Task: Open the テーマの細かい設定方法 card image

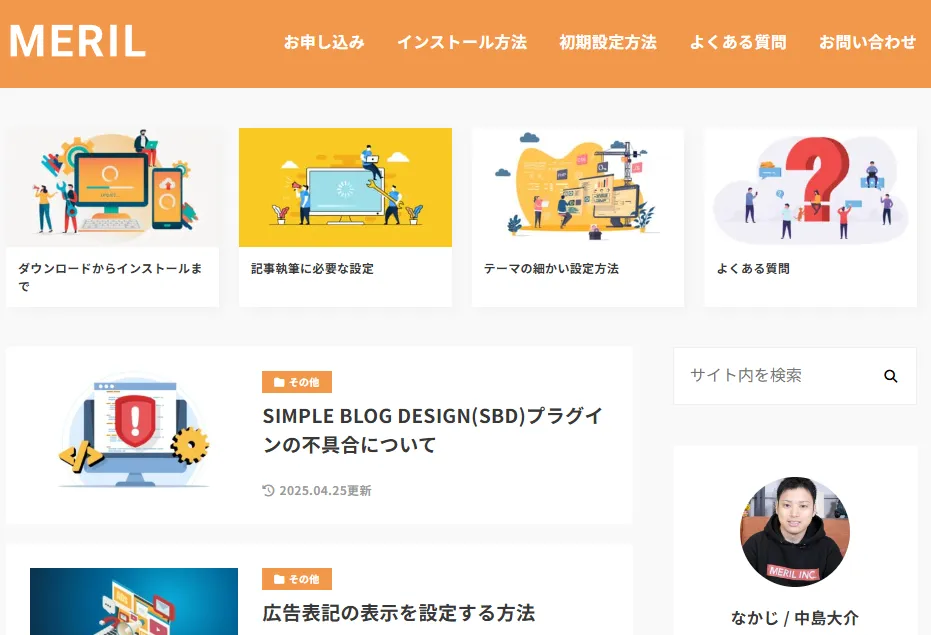Action: 577,186
